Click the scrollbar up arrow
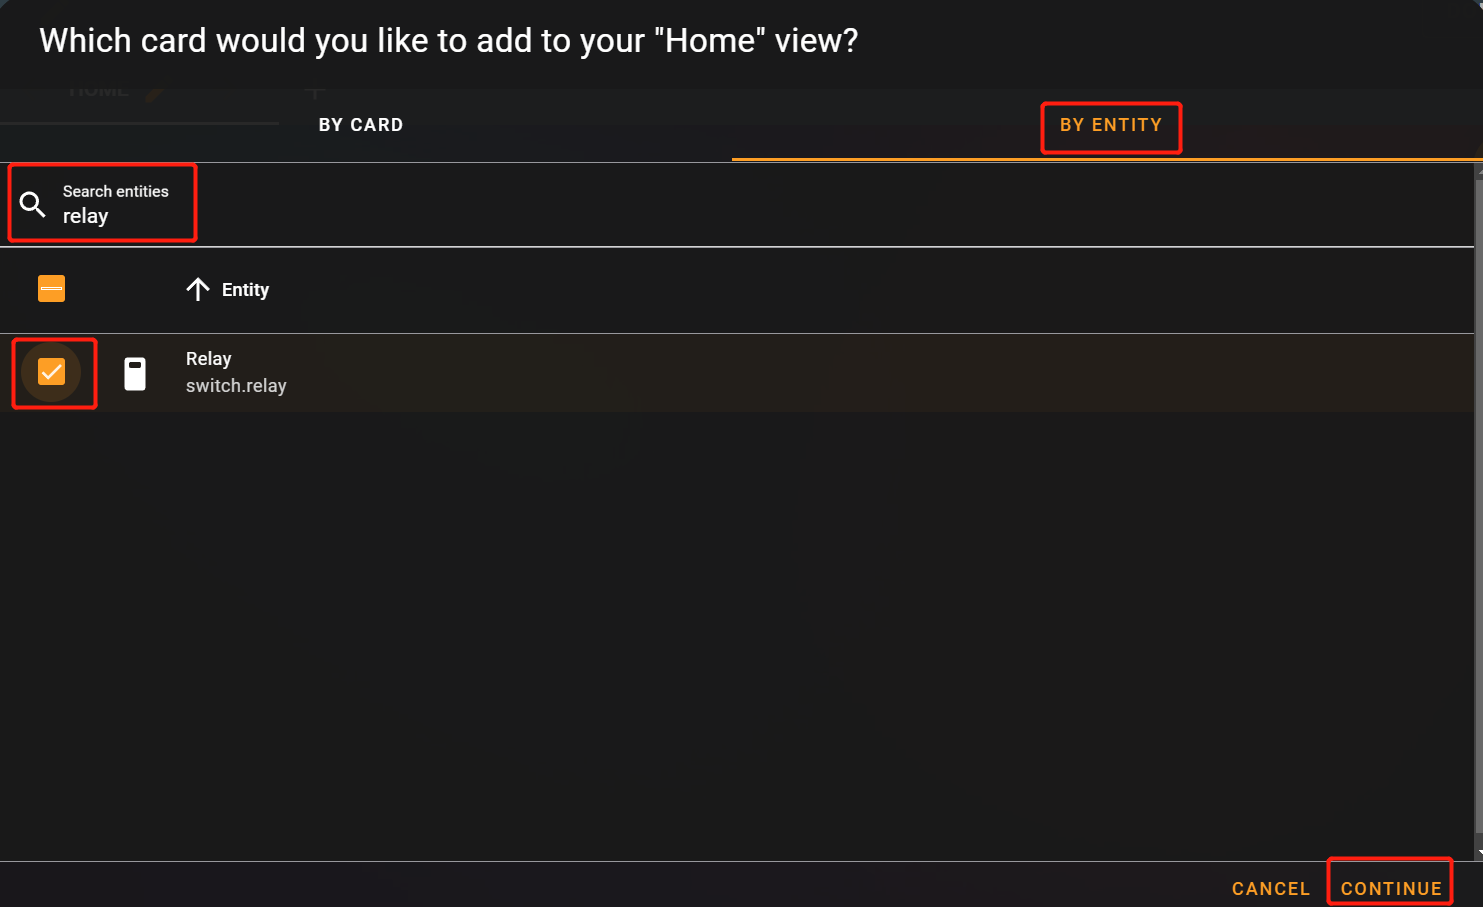Screen dimensions: 1483x907 (1479, 171)
